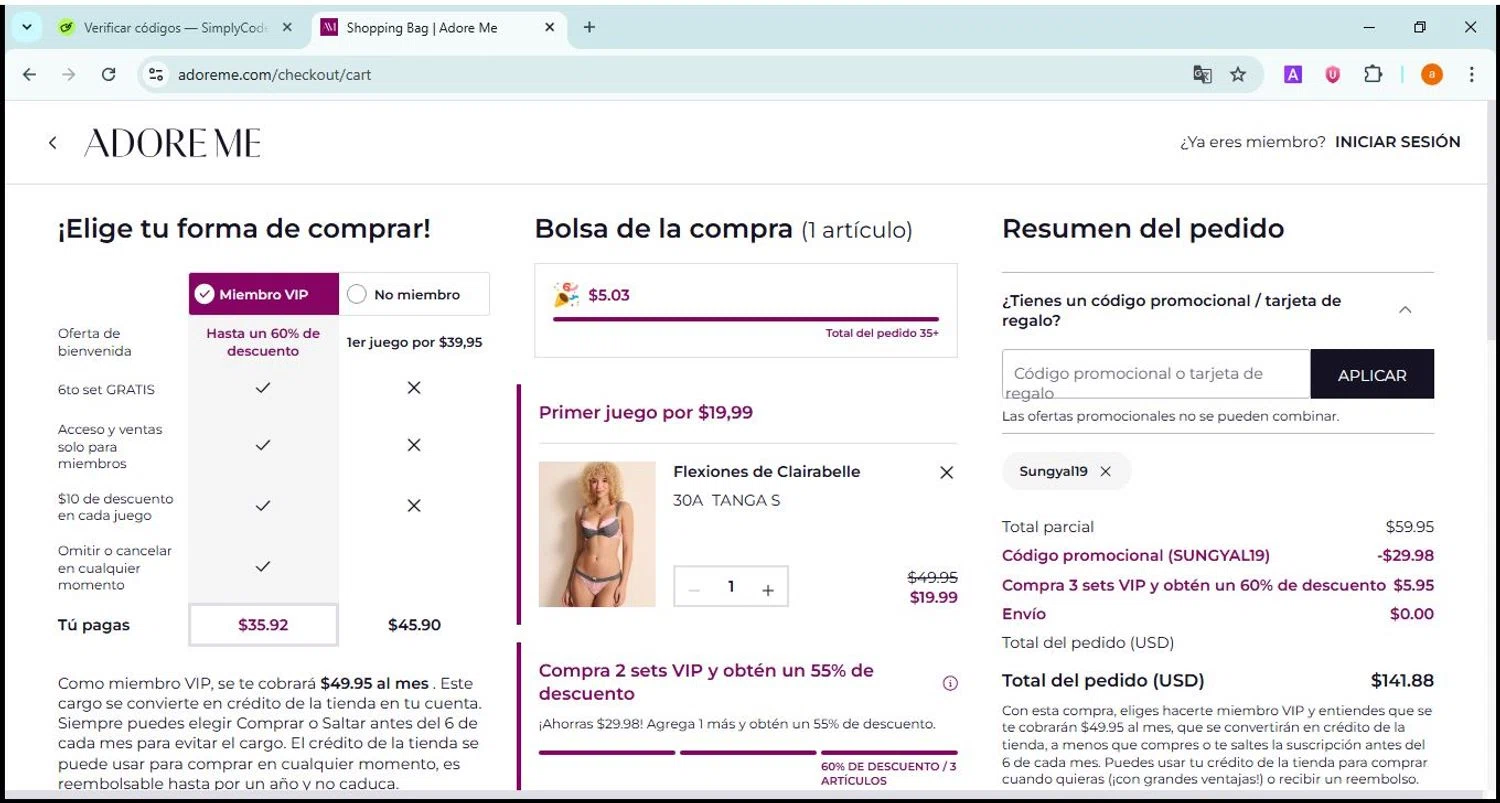
Task: Click the Sungyal19 promo chip label
Action: pos(1053,472)
